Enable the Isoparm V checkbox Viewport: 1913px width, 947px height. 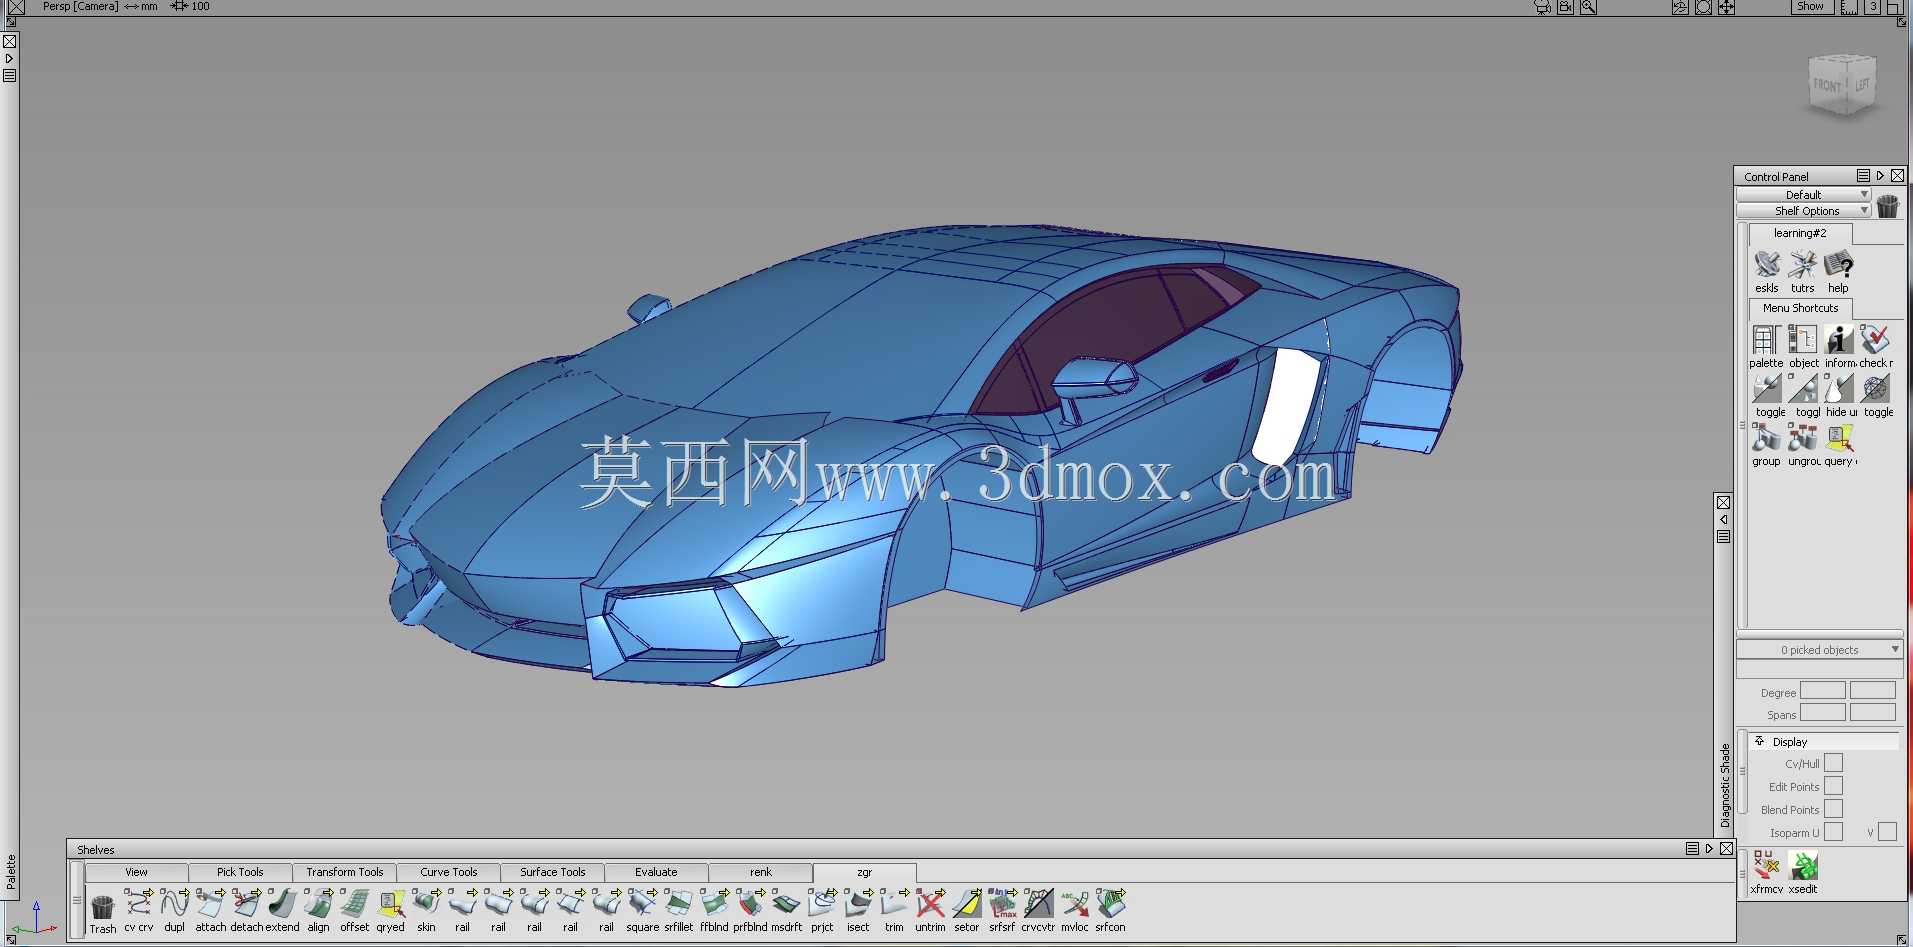click(x=1887, y=832)
